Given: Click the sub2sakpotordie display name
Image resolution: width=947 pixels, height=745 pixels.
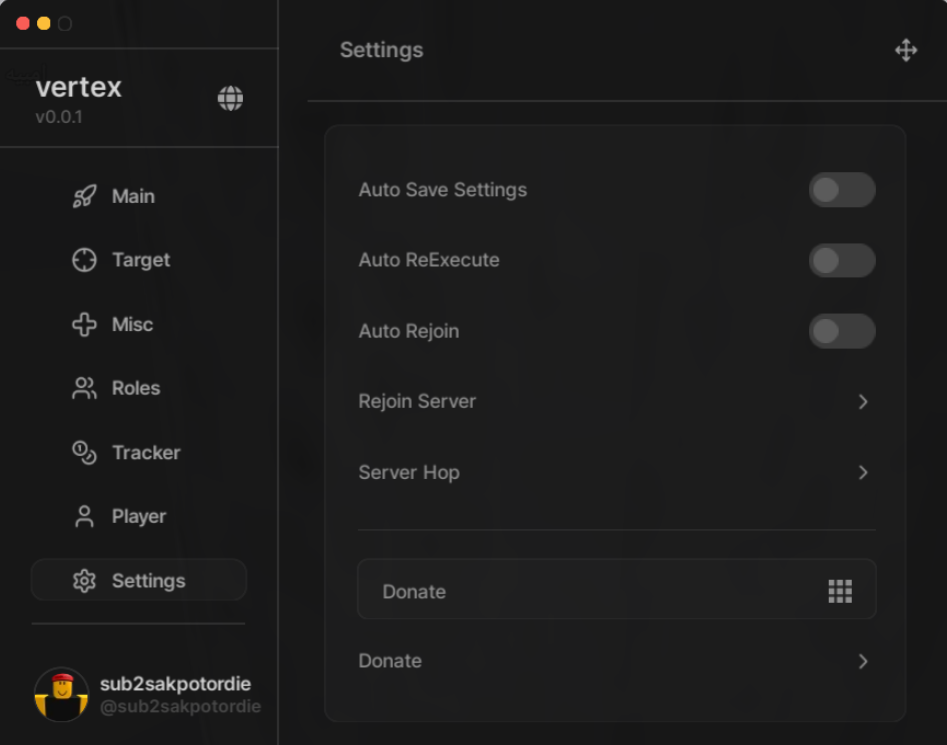Looking at the screenshot, I should tap(175, 684).
